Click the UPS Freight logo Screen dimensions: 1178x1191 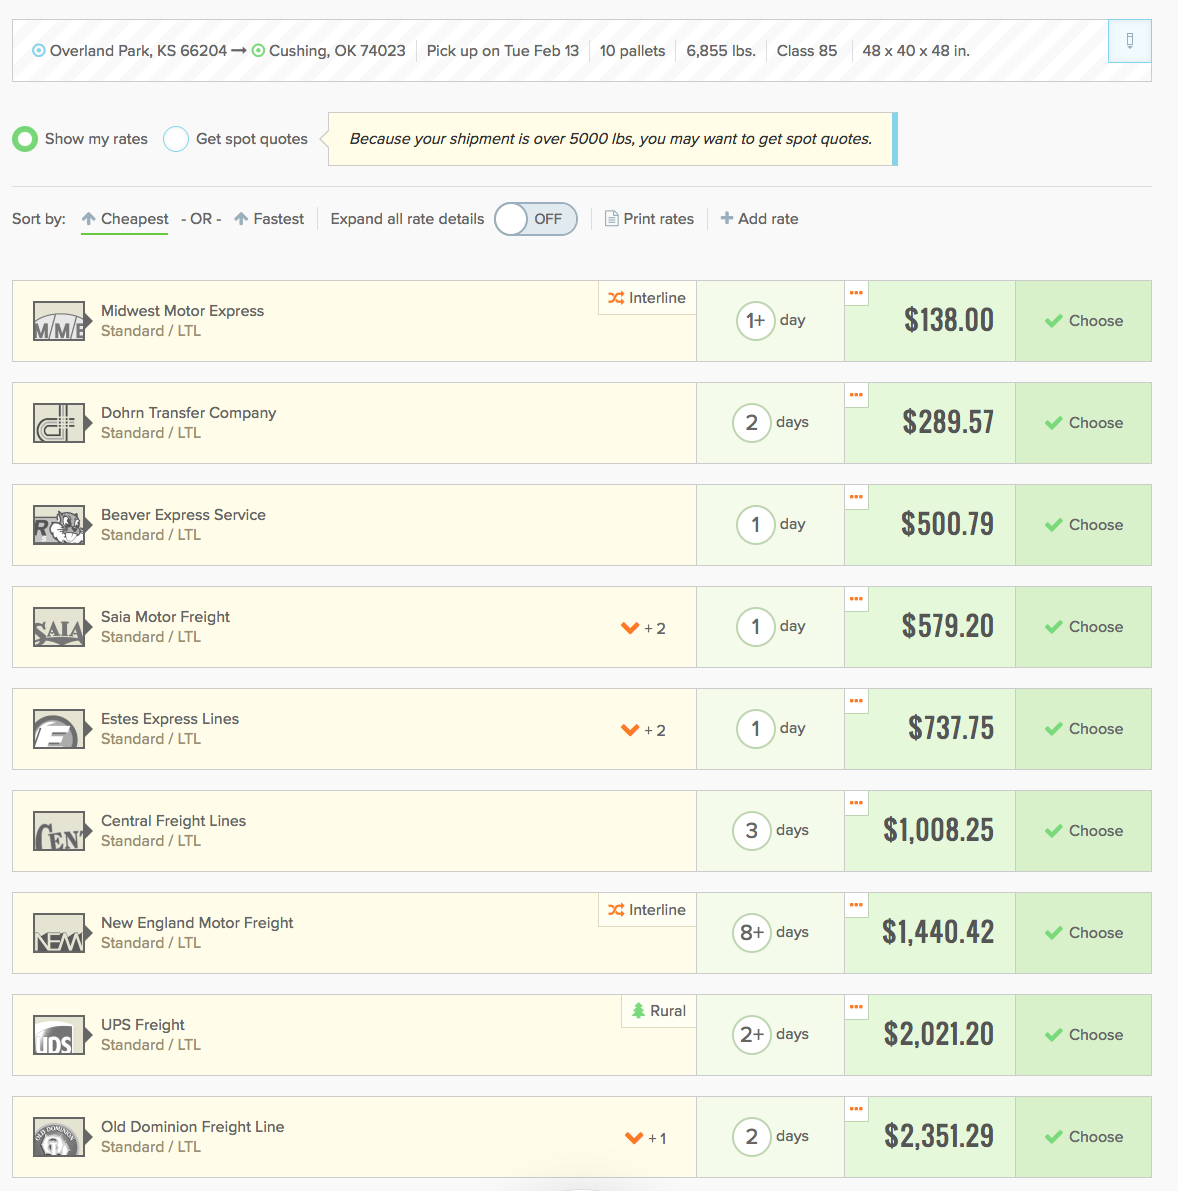click(58, 1035)
